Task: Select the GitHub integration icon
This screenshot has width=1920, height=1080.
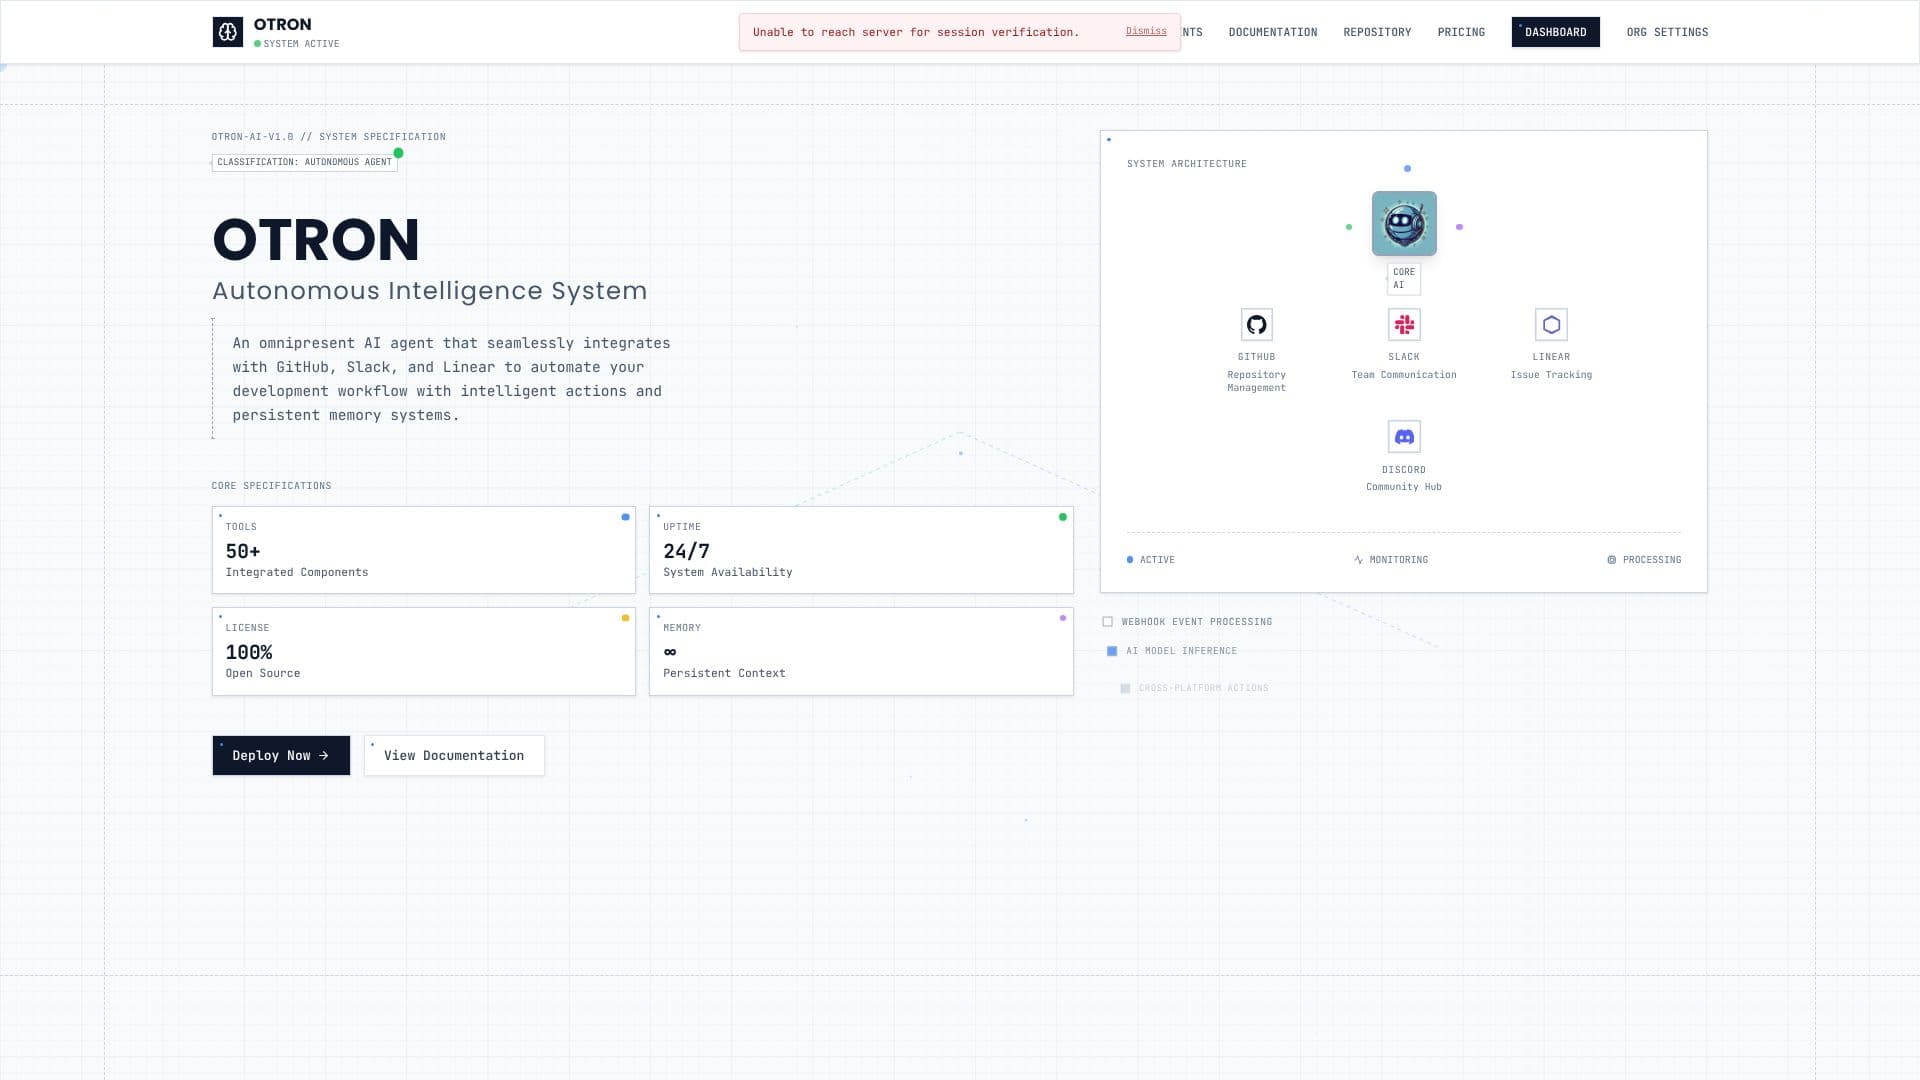Action: click(1256, 325)
